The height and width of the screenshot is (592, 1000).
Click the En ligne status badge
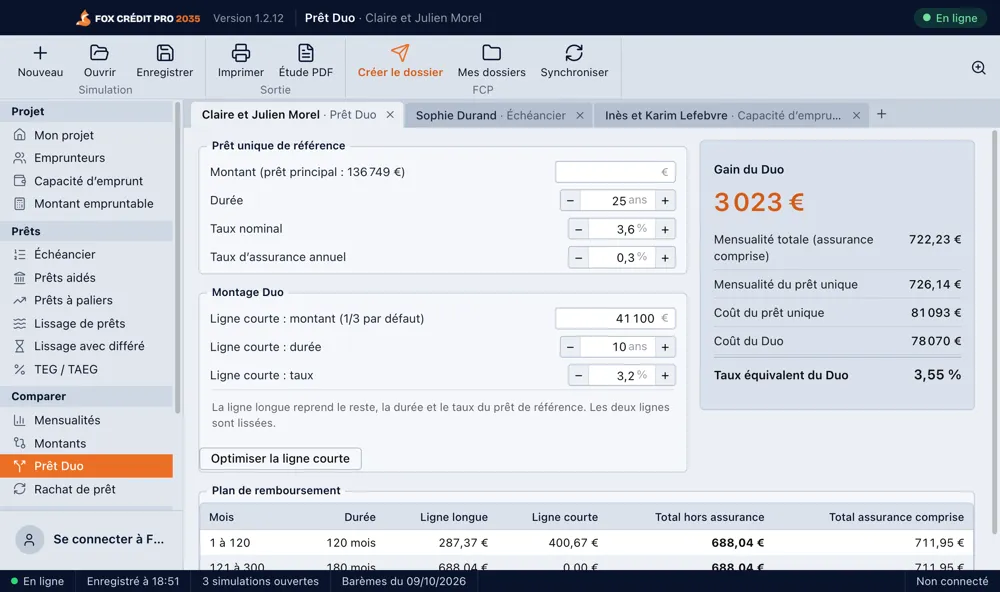click(950, 18)
